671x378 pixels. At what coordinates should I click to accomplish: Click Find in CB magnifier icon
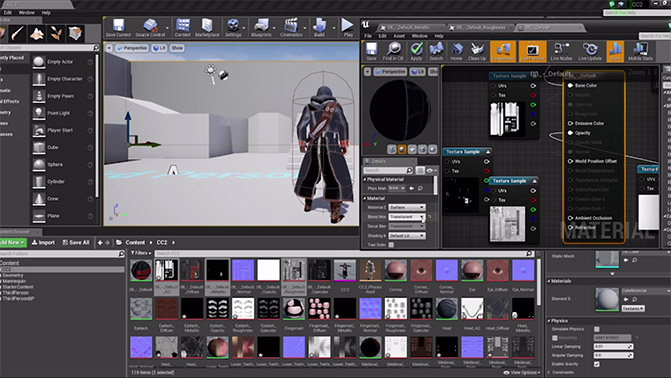coord(393,51)
